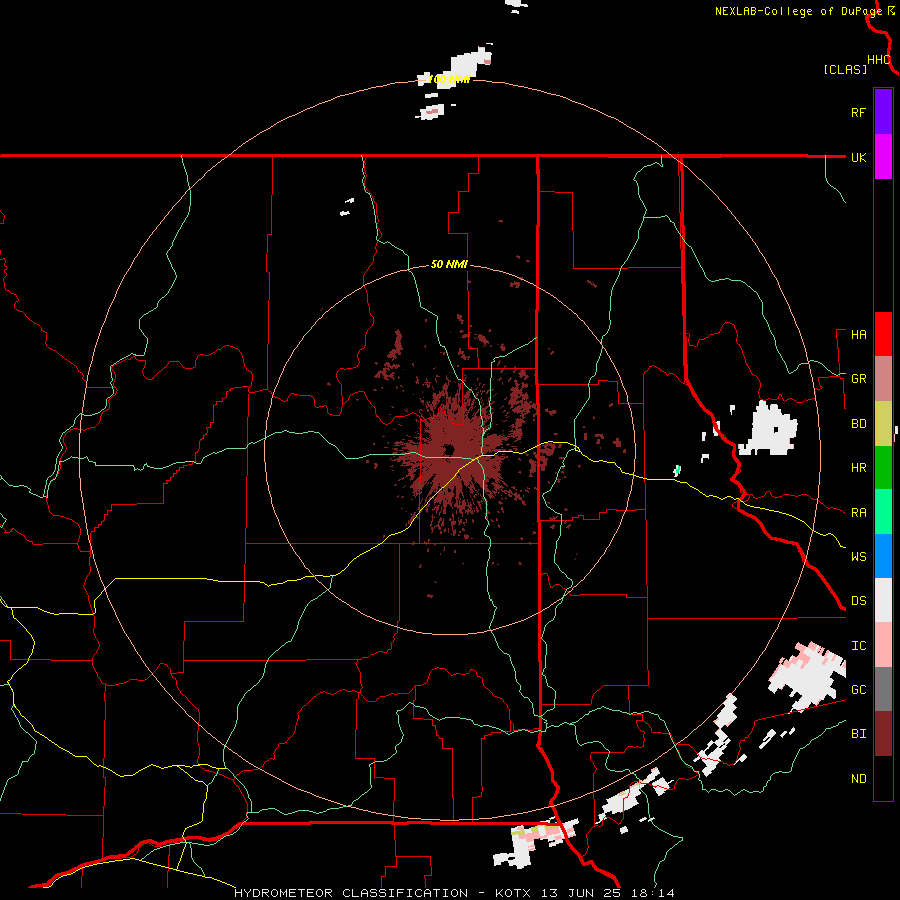Pick the dark green HR legend swatch
900x900 pixels.
(x=883, y=468)
